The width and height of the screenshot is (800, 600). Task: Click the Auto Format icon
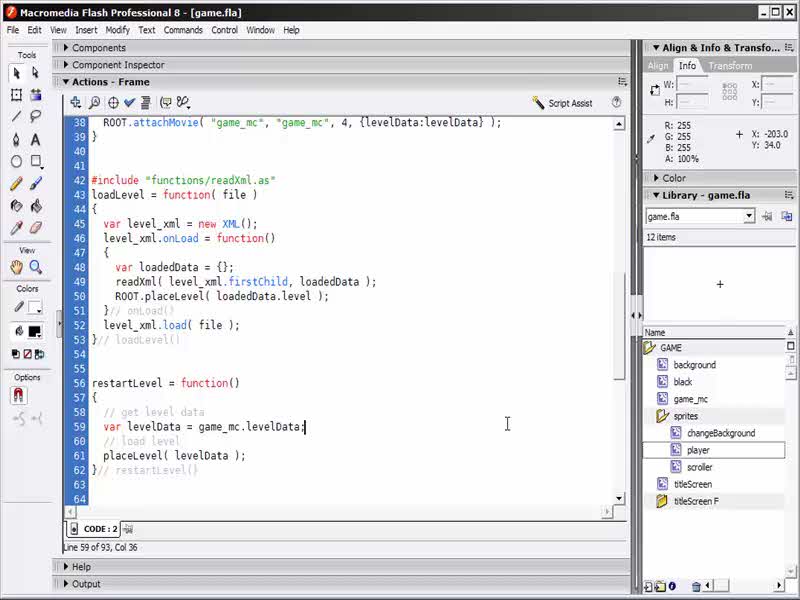coord(146,102)
